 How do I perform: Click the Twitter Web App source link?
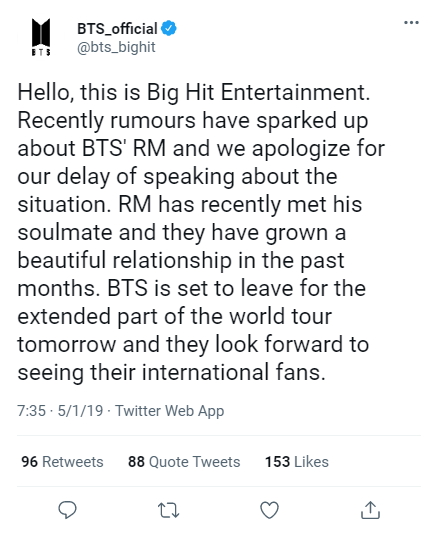point(170,411)
